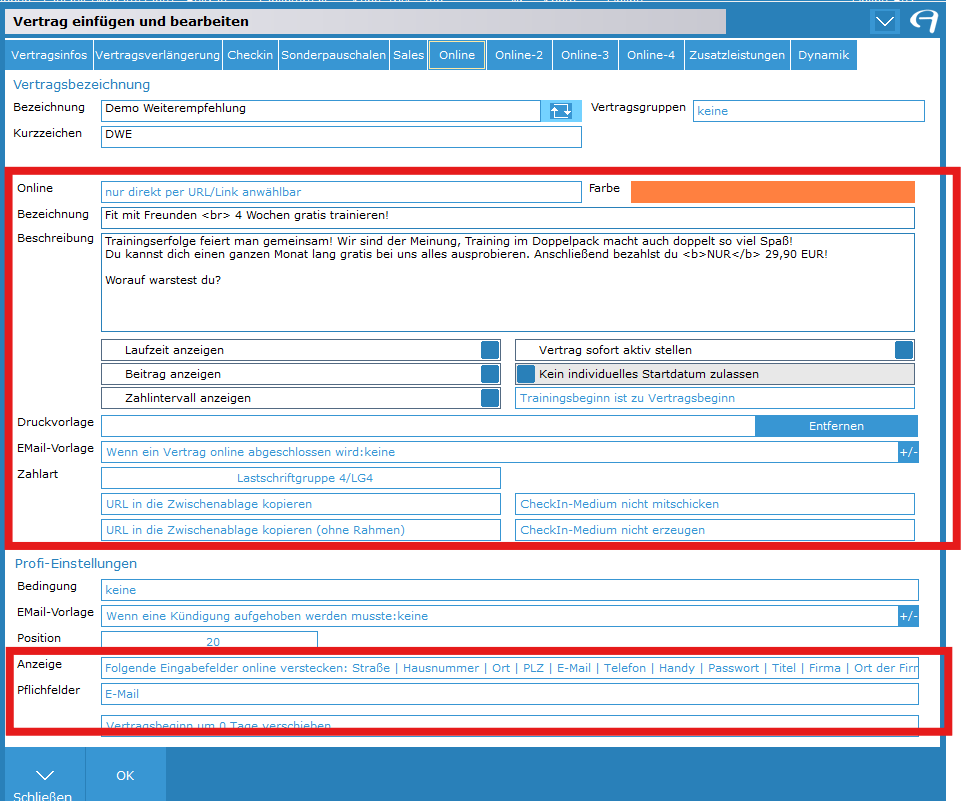Open the Vertragsgruppen selection field
The image size is (962, 801).
coord(808,111)
